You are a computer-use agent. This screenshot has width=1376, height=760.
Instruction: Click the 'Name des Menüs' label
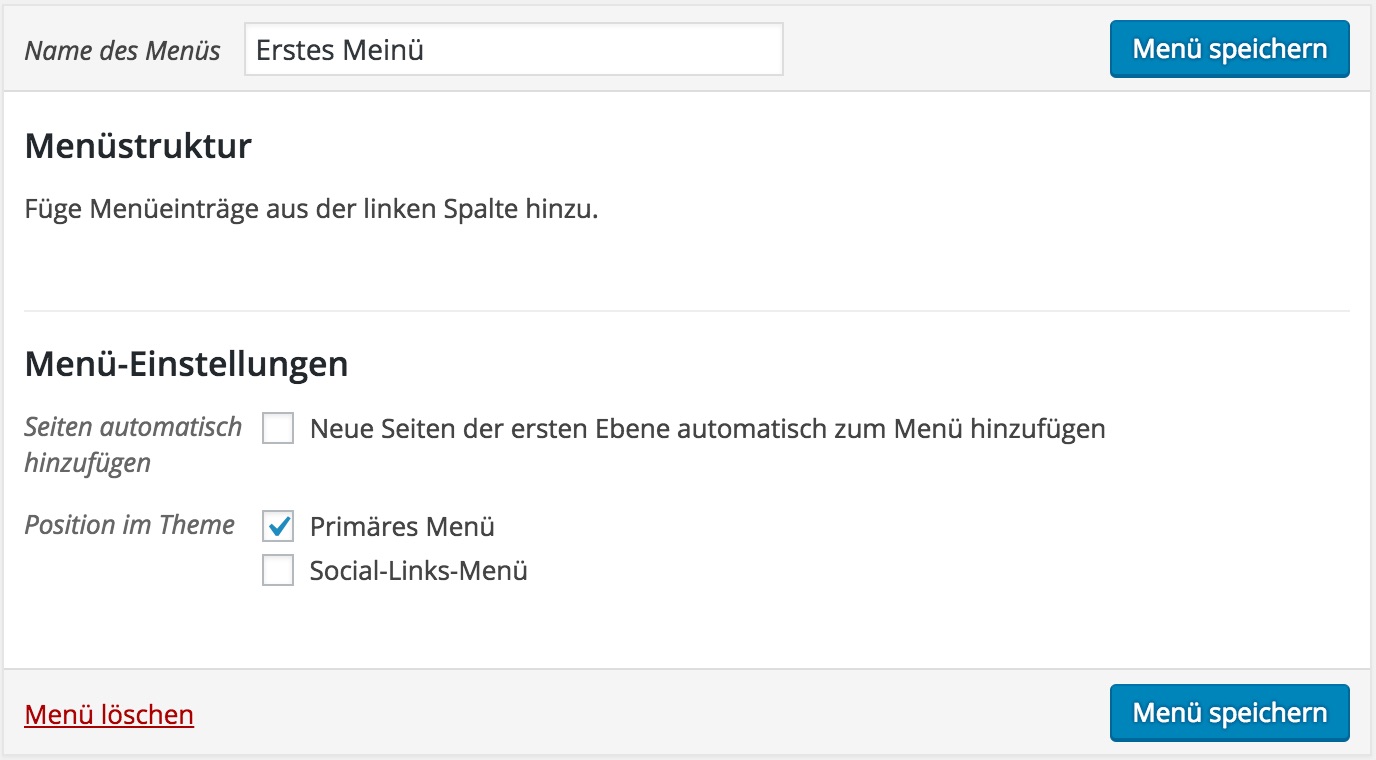pyautogui.click(x=122, y=51)
